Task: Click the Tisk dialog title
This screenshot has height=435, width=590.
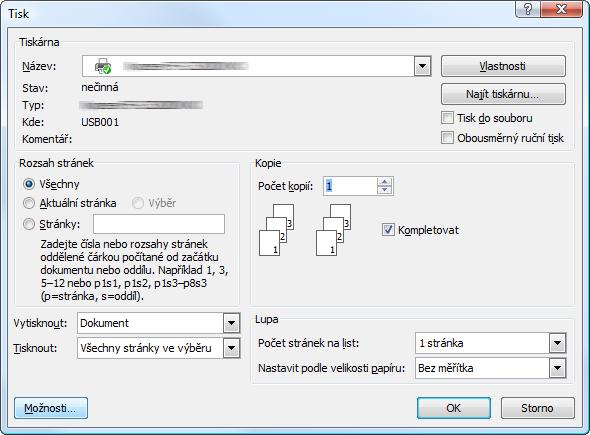Action: 18,14
